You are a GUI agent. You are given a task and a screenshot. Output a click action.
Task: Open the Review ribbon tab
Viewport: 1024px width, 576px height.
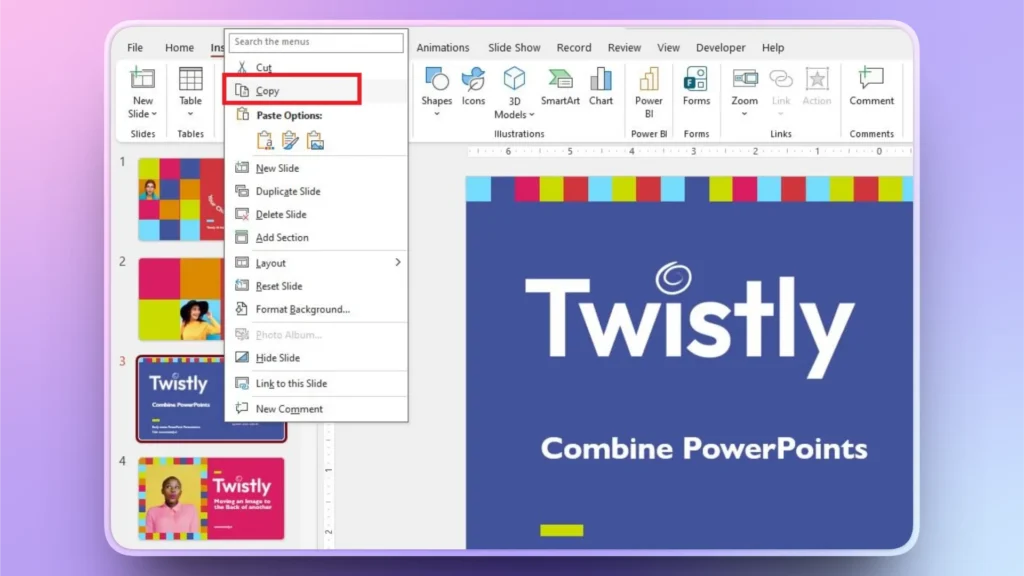tap(623, 46)
